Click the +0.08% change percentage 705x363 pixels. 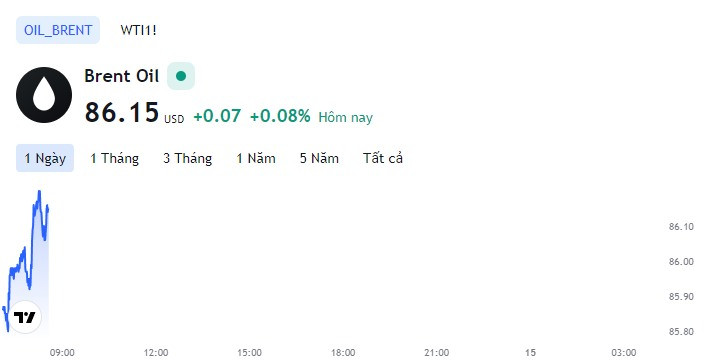[x=280, y=116]
